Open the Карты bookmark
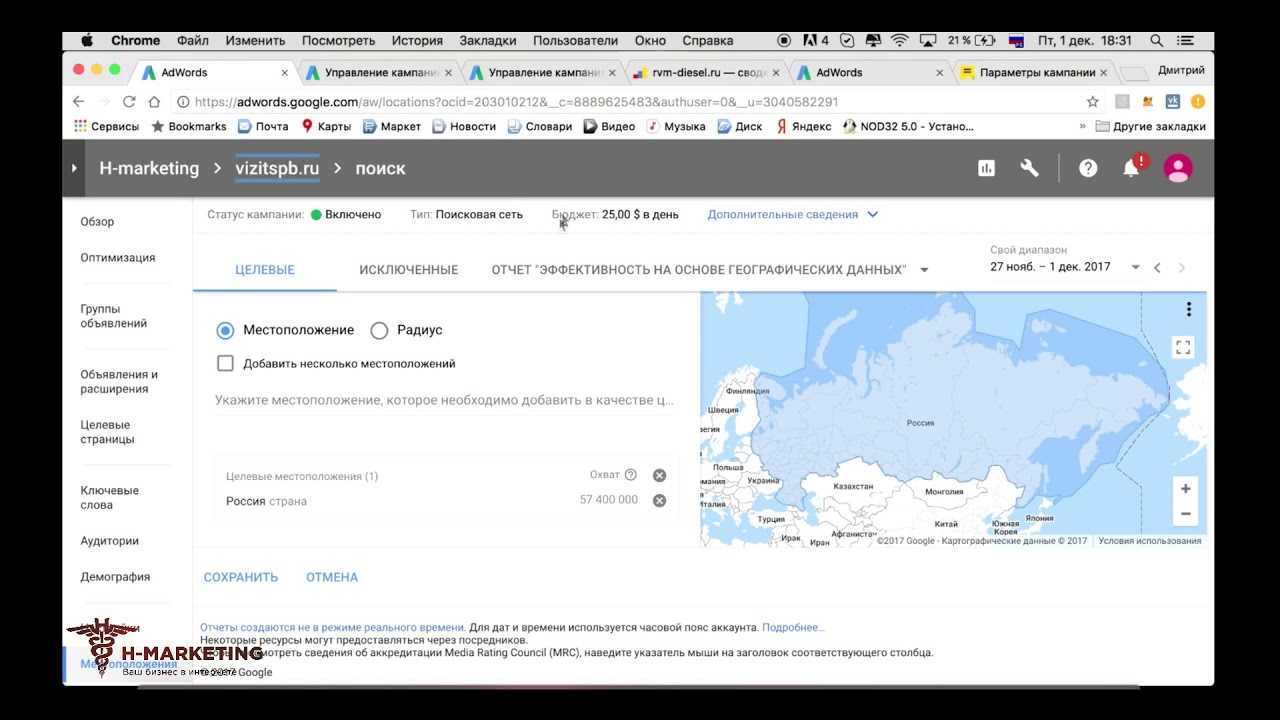The image size is (1280, 720). click(x=326, y=126)
